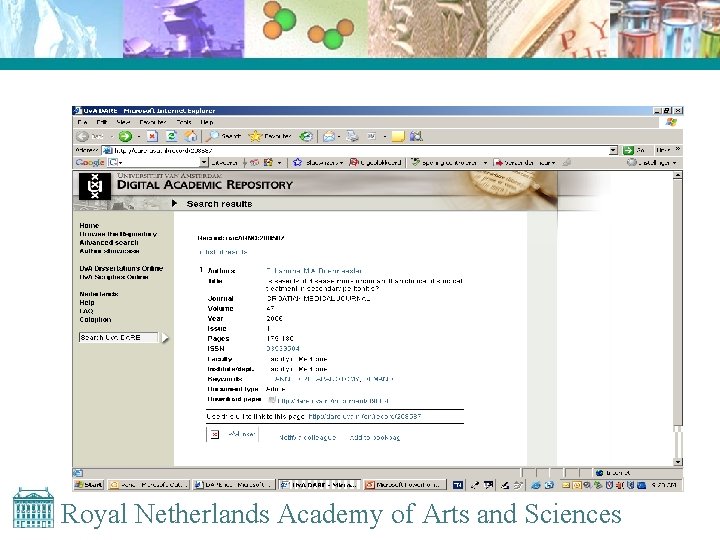The height and width of the screenshot is (540, 720).
Task: Click the author name link
Action: click(x=314, y=270)
